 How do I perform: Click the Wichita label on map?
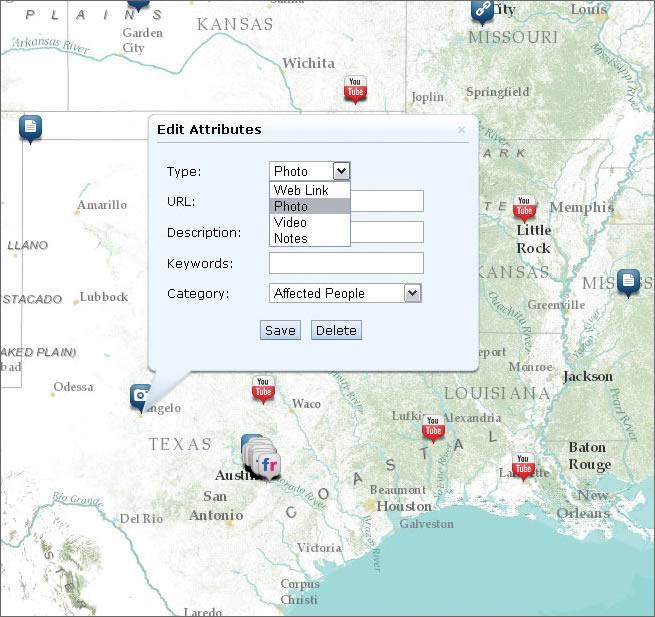(x=309, y=63)
